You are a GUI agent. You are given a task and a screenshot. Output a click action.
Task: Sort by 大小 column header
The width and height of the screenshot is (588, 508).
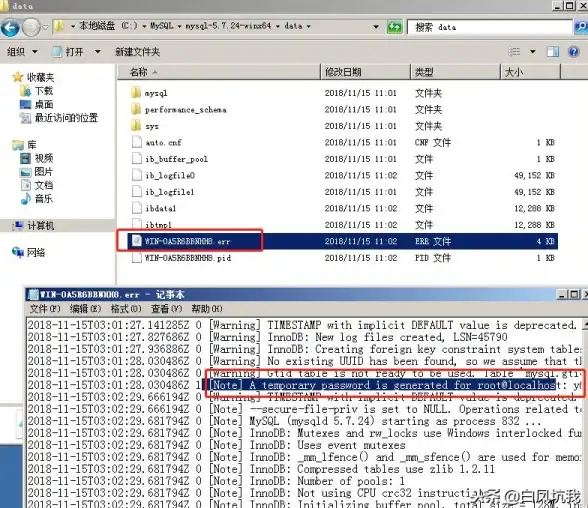530,72
